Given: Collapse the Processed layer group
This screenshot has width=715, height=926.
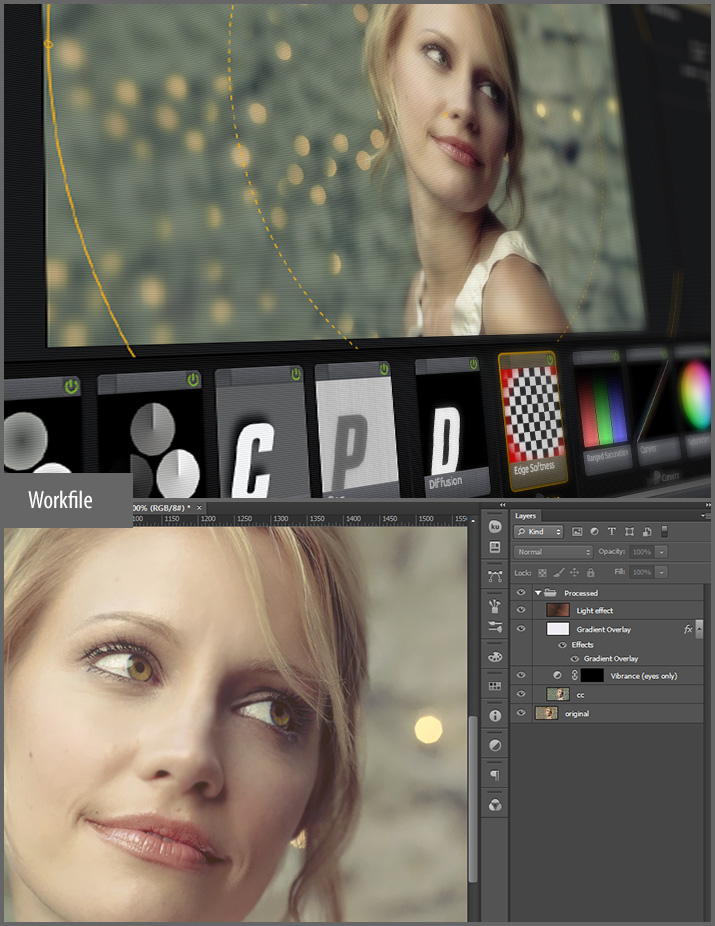Looking at the screenshot, I should (x=538, y=593).
